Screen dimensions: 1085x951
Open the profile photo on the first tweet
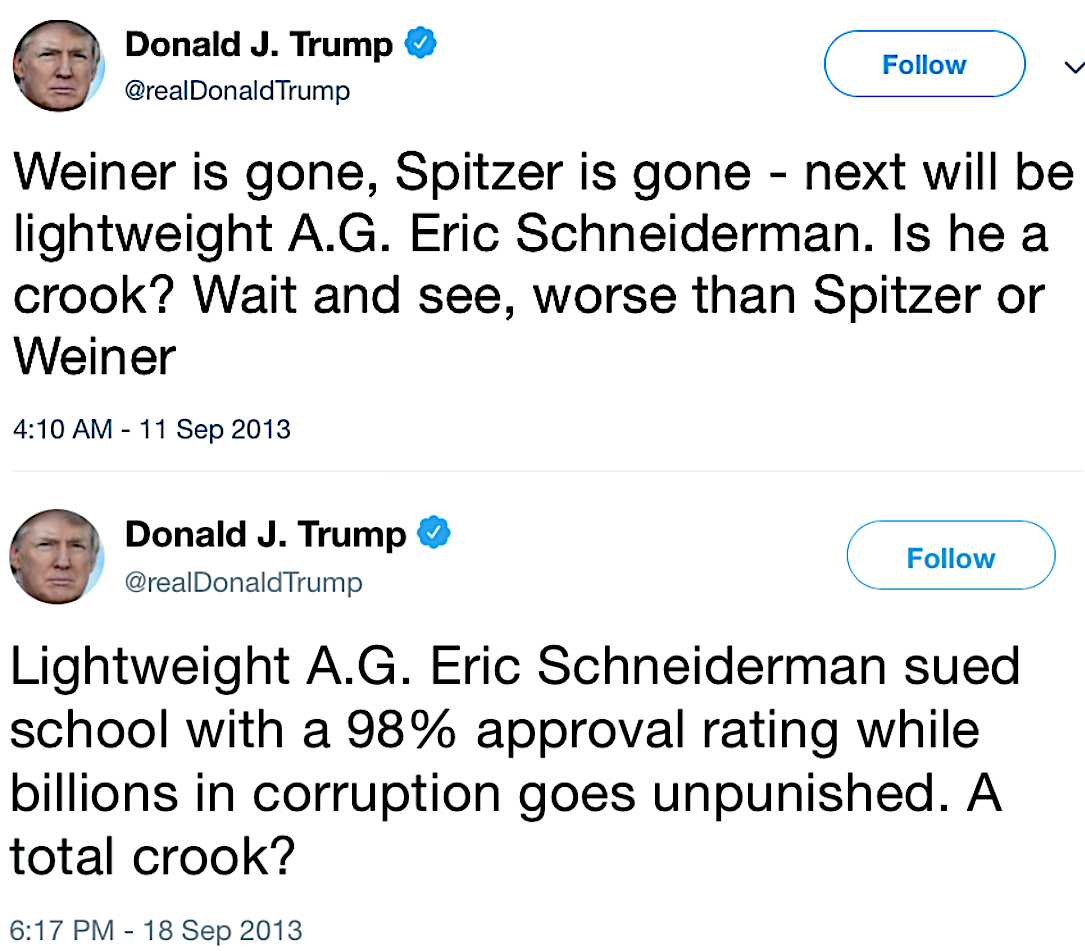click(x=58, y=66)
